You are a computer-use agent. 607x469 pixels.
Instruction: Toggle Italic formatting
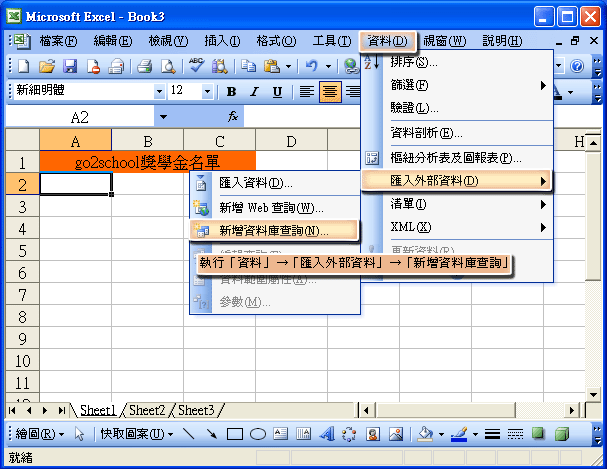(254, 91)
